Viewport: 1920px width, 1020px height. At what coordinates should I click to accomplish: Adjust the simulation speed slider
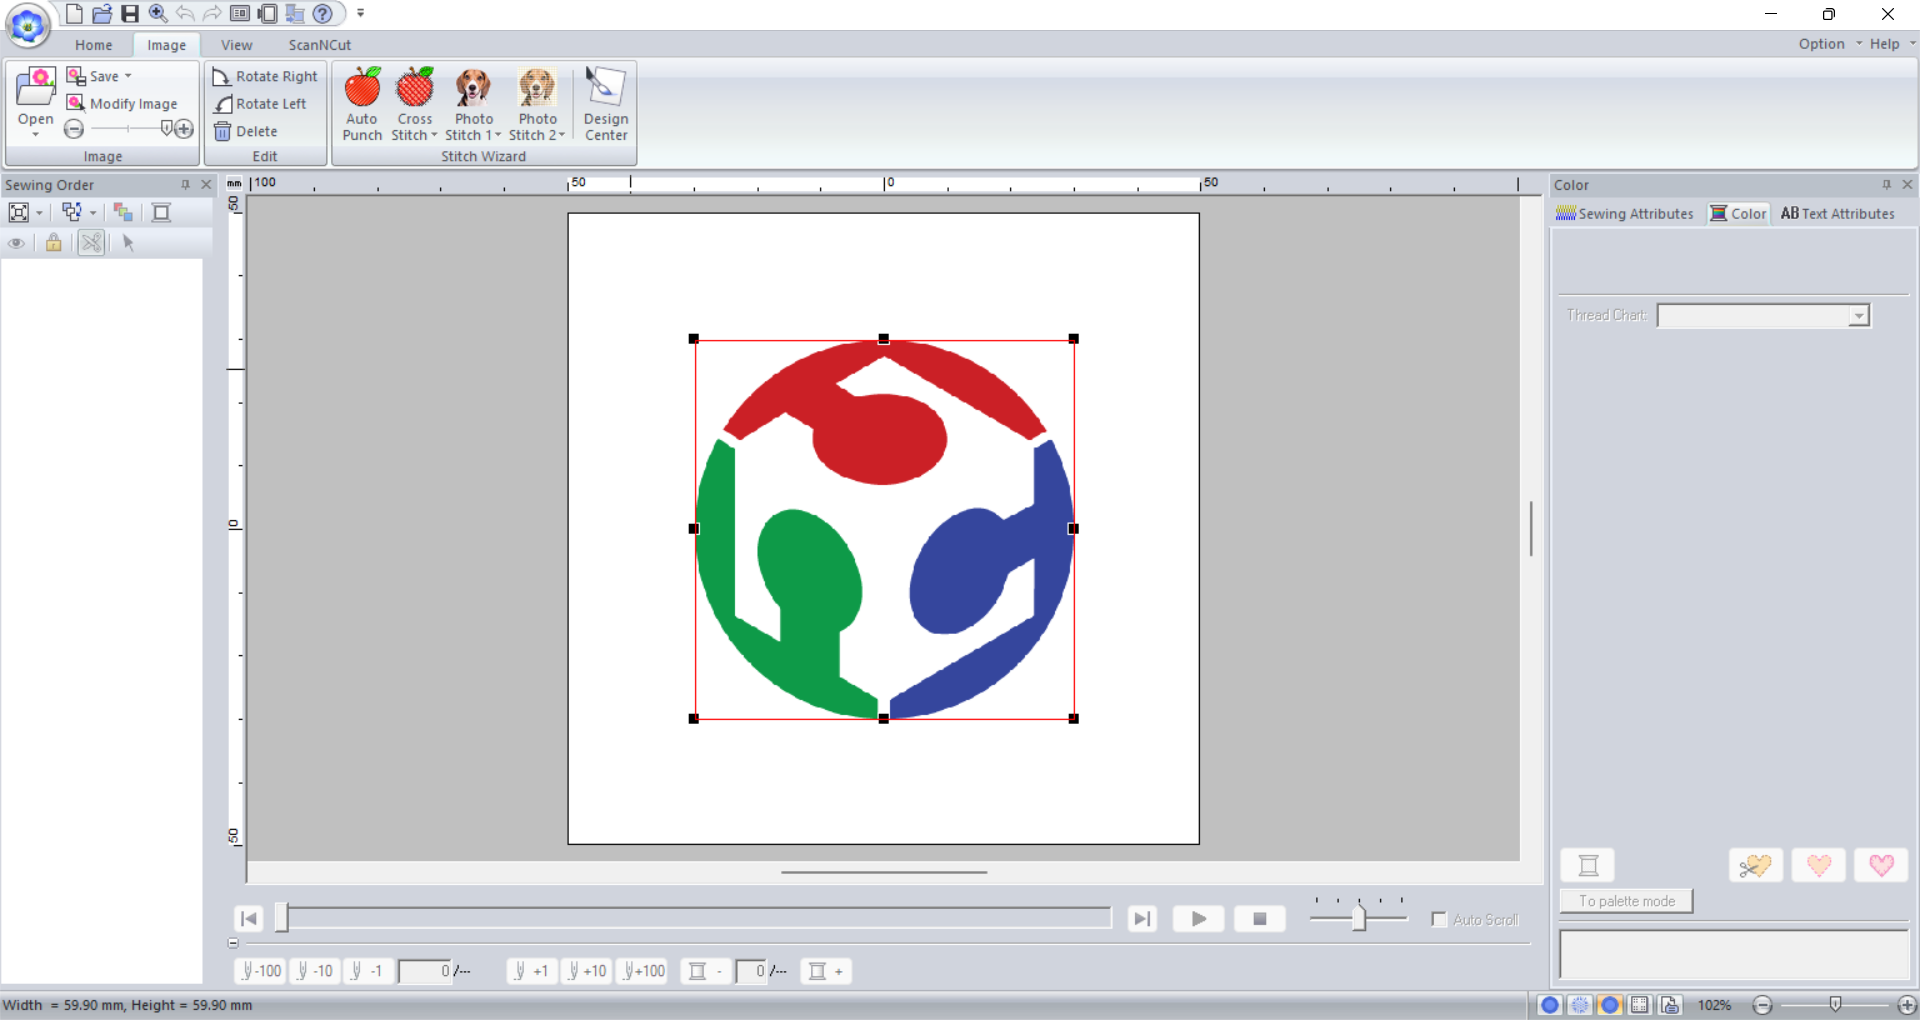[x=1358, y=917]
